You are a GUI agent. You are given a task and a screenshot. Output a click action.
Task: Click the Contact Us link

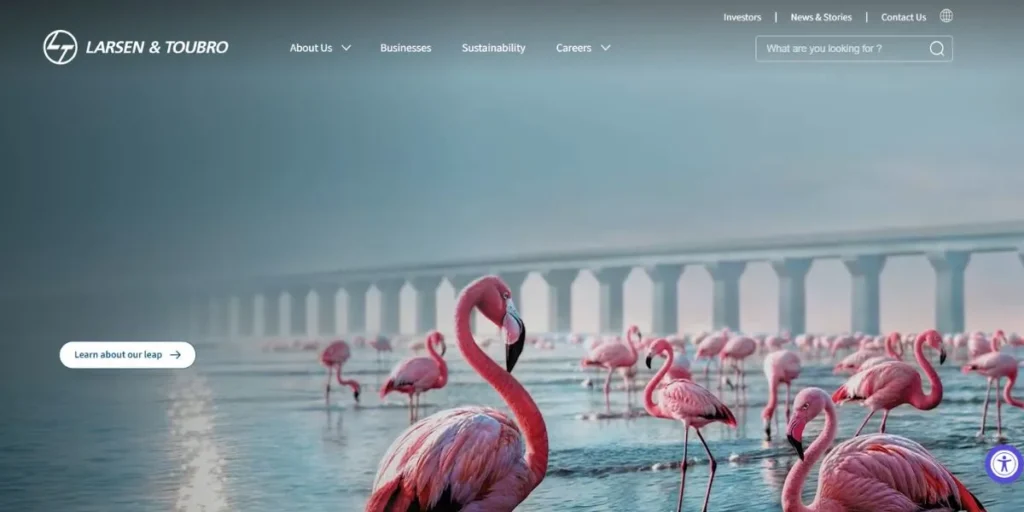[x=903, y=17]
